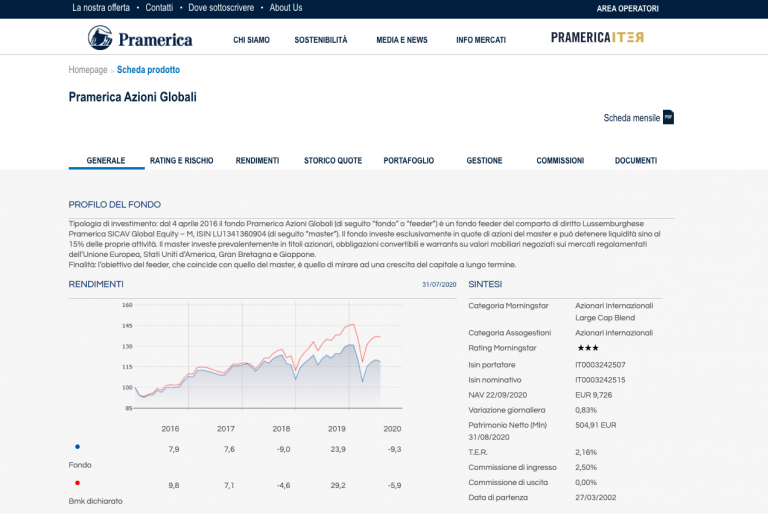Click the performance line chart
The height and width of the screenshot is (514, 768).
[x=262, y=356]
